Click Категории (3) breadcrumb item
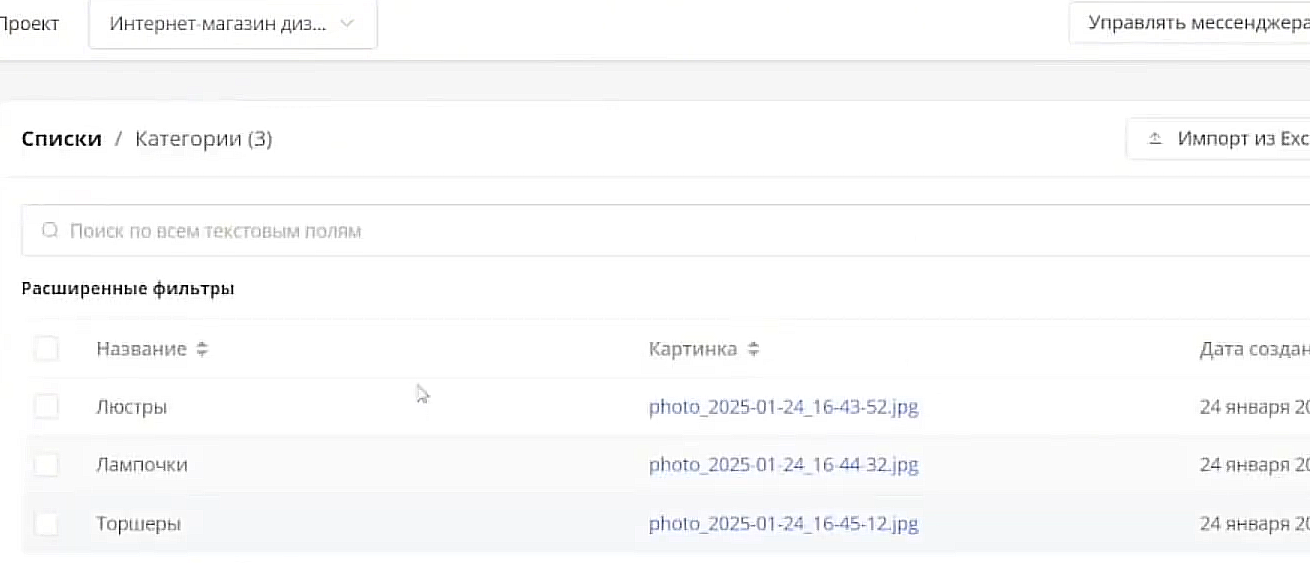 [x=204, y=139]
